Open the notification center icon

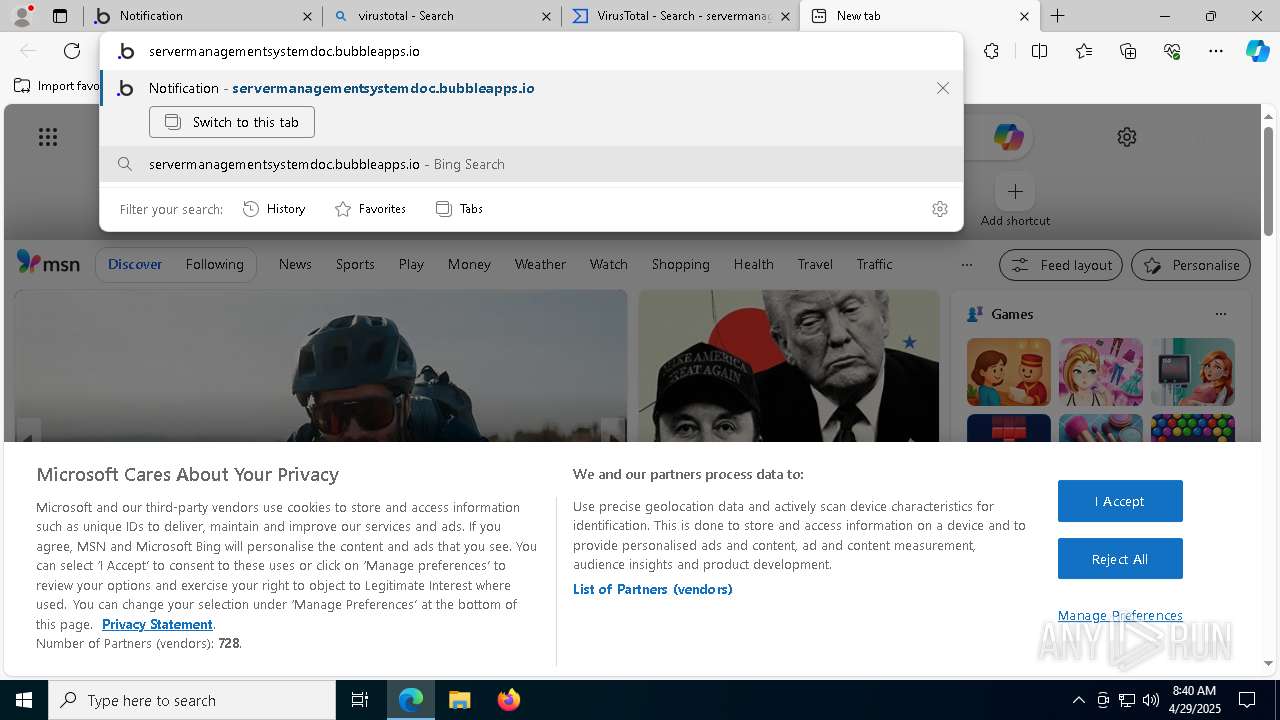[1247, 700]
